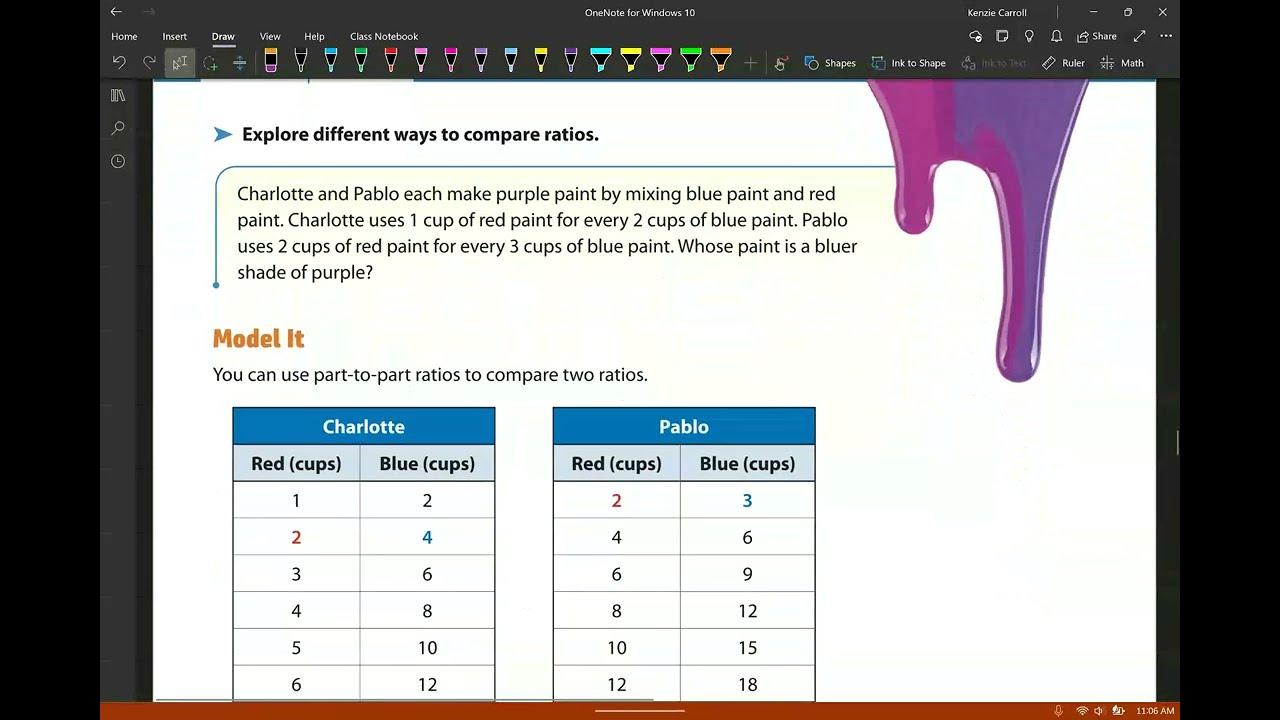Select the magenta highlighter
This screenshot has height=720, width=1280.
pos(660,61)
